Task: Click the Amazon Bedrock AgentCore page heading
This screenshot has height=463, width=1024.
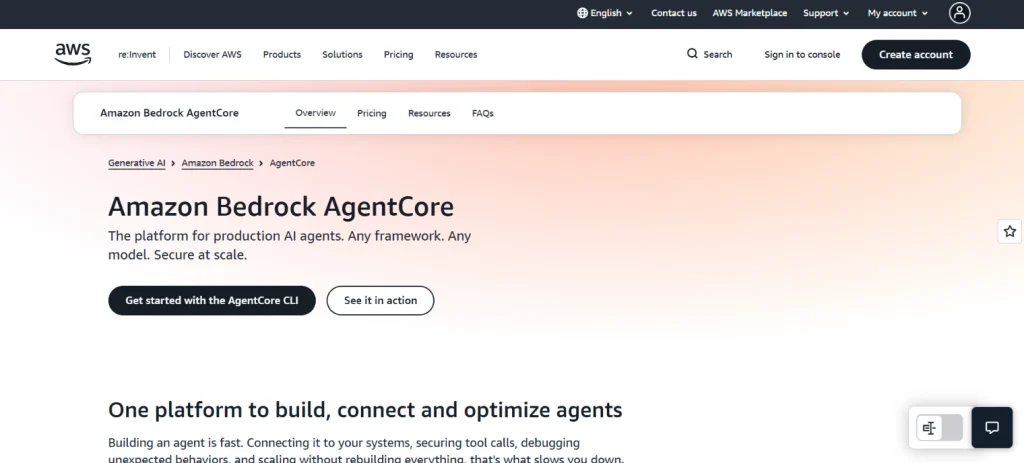Action: click(281, 207)
